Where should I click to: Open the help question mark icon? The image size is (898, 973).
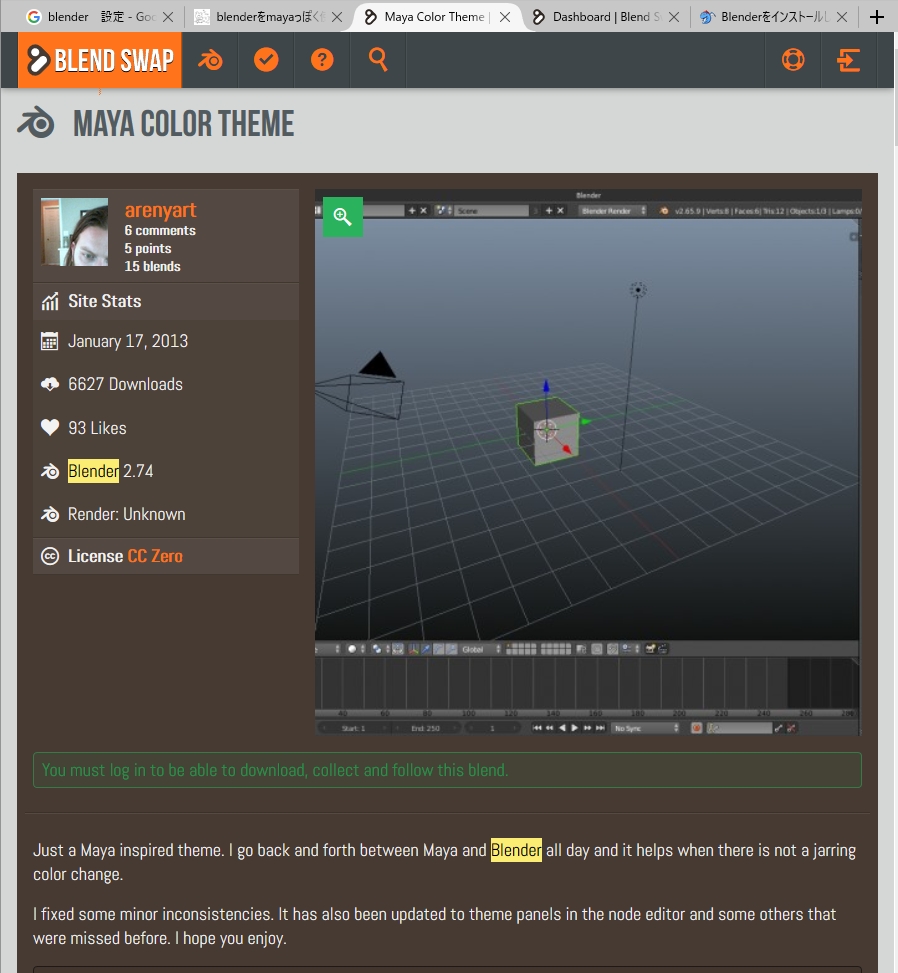[322, 60]
